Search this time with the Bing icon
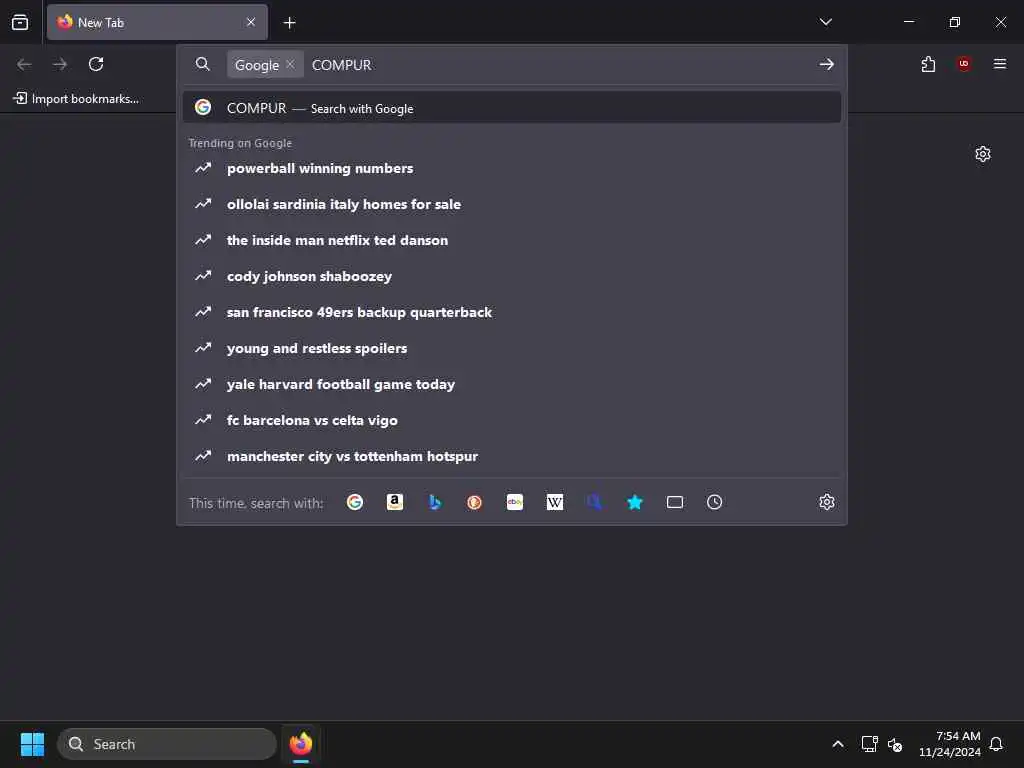The image size is (1024, 768). point(435,502)
